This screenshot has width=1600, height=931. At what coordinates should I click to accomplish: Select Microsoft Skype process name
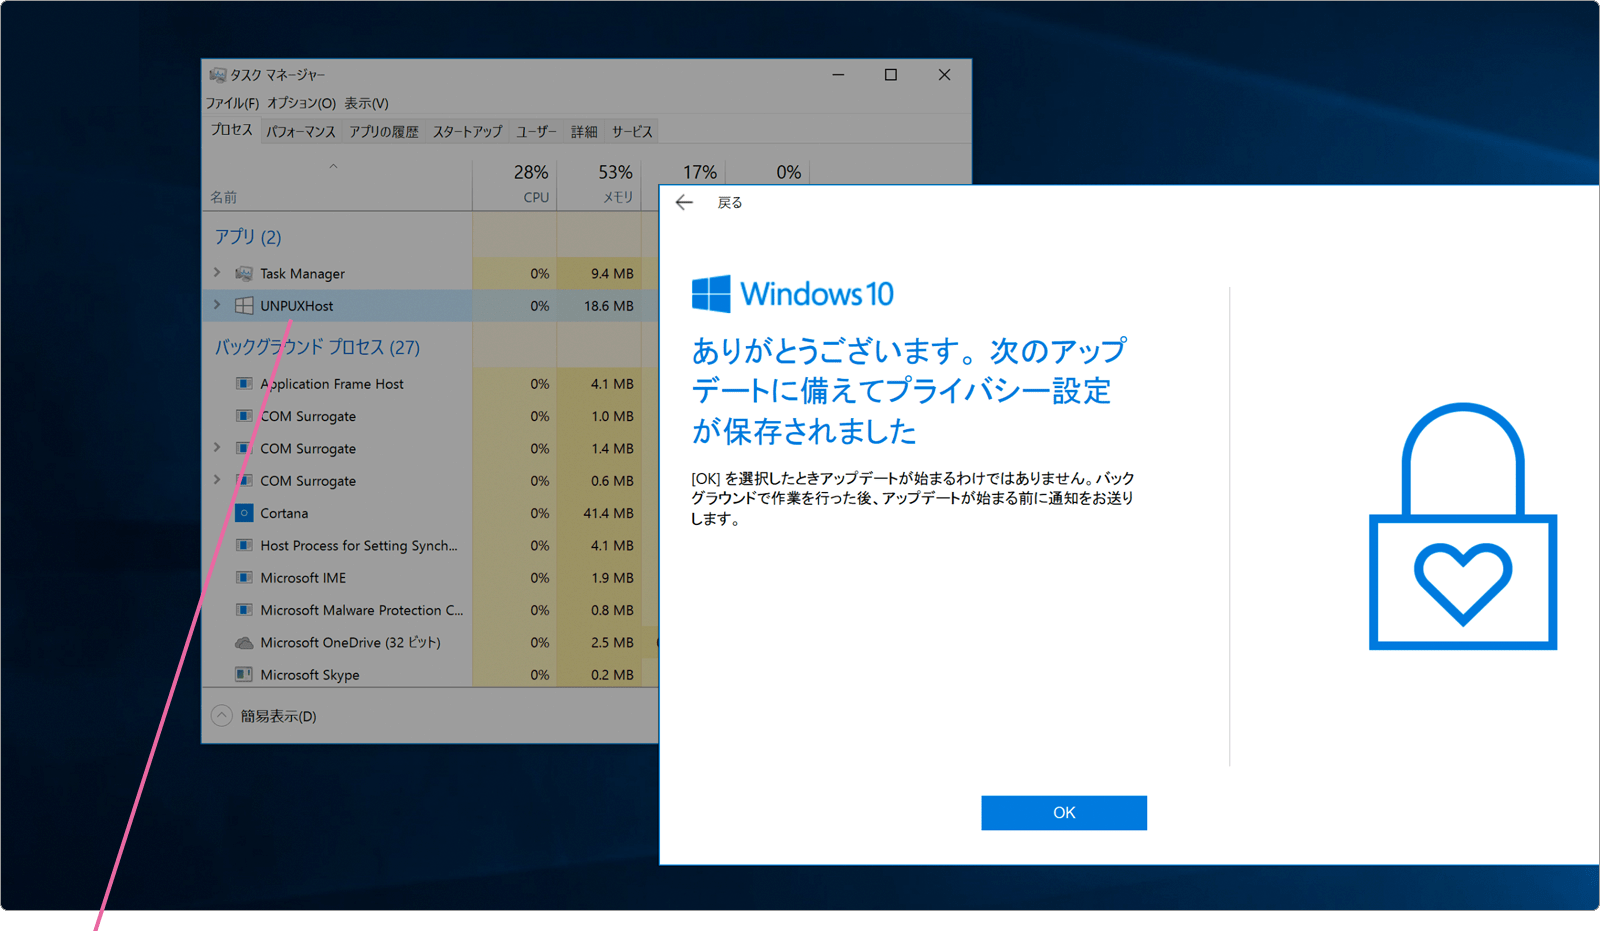(310, 675)
